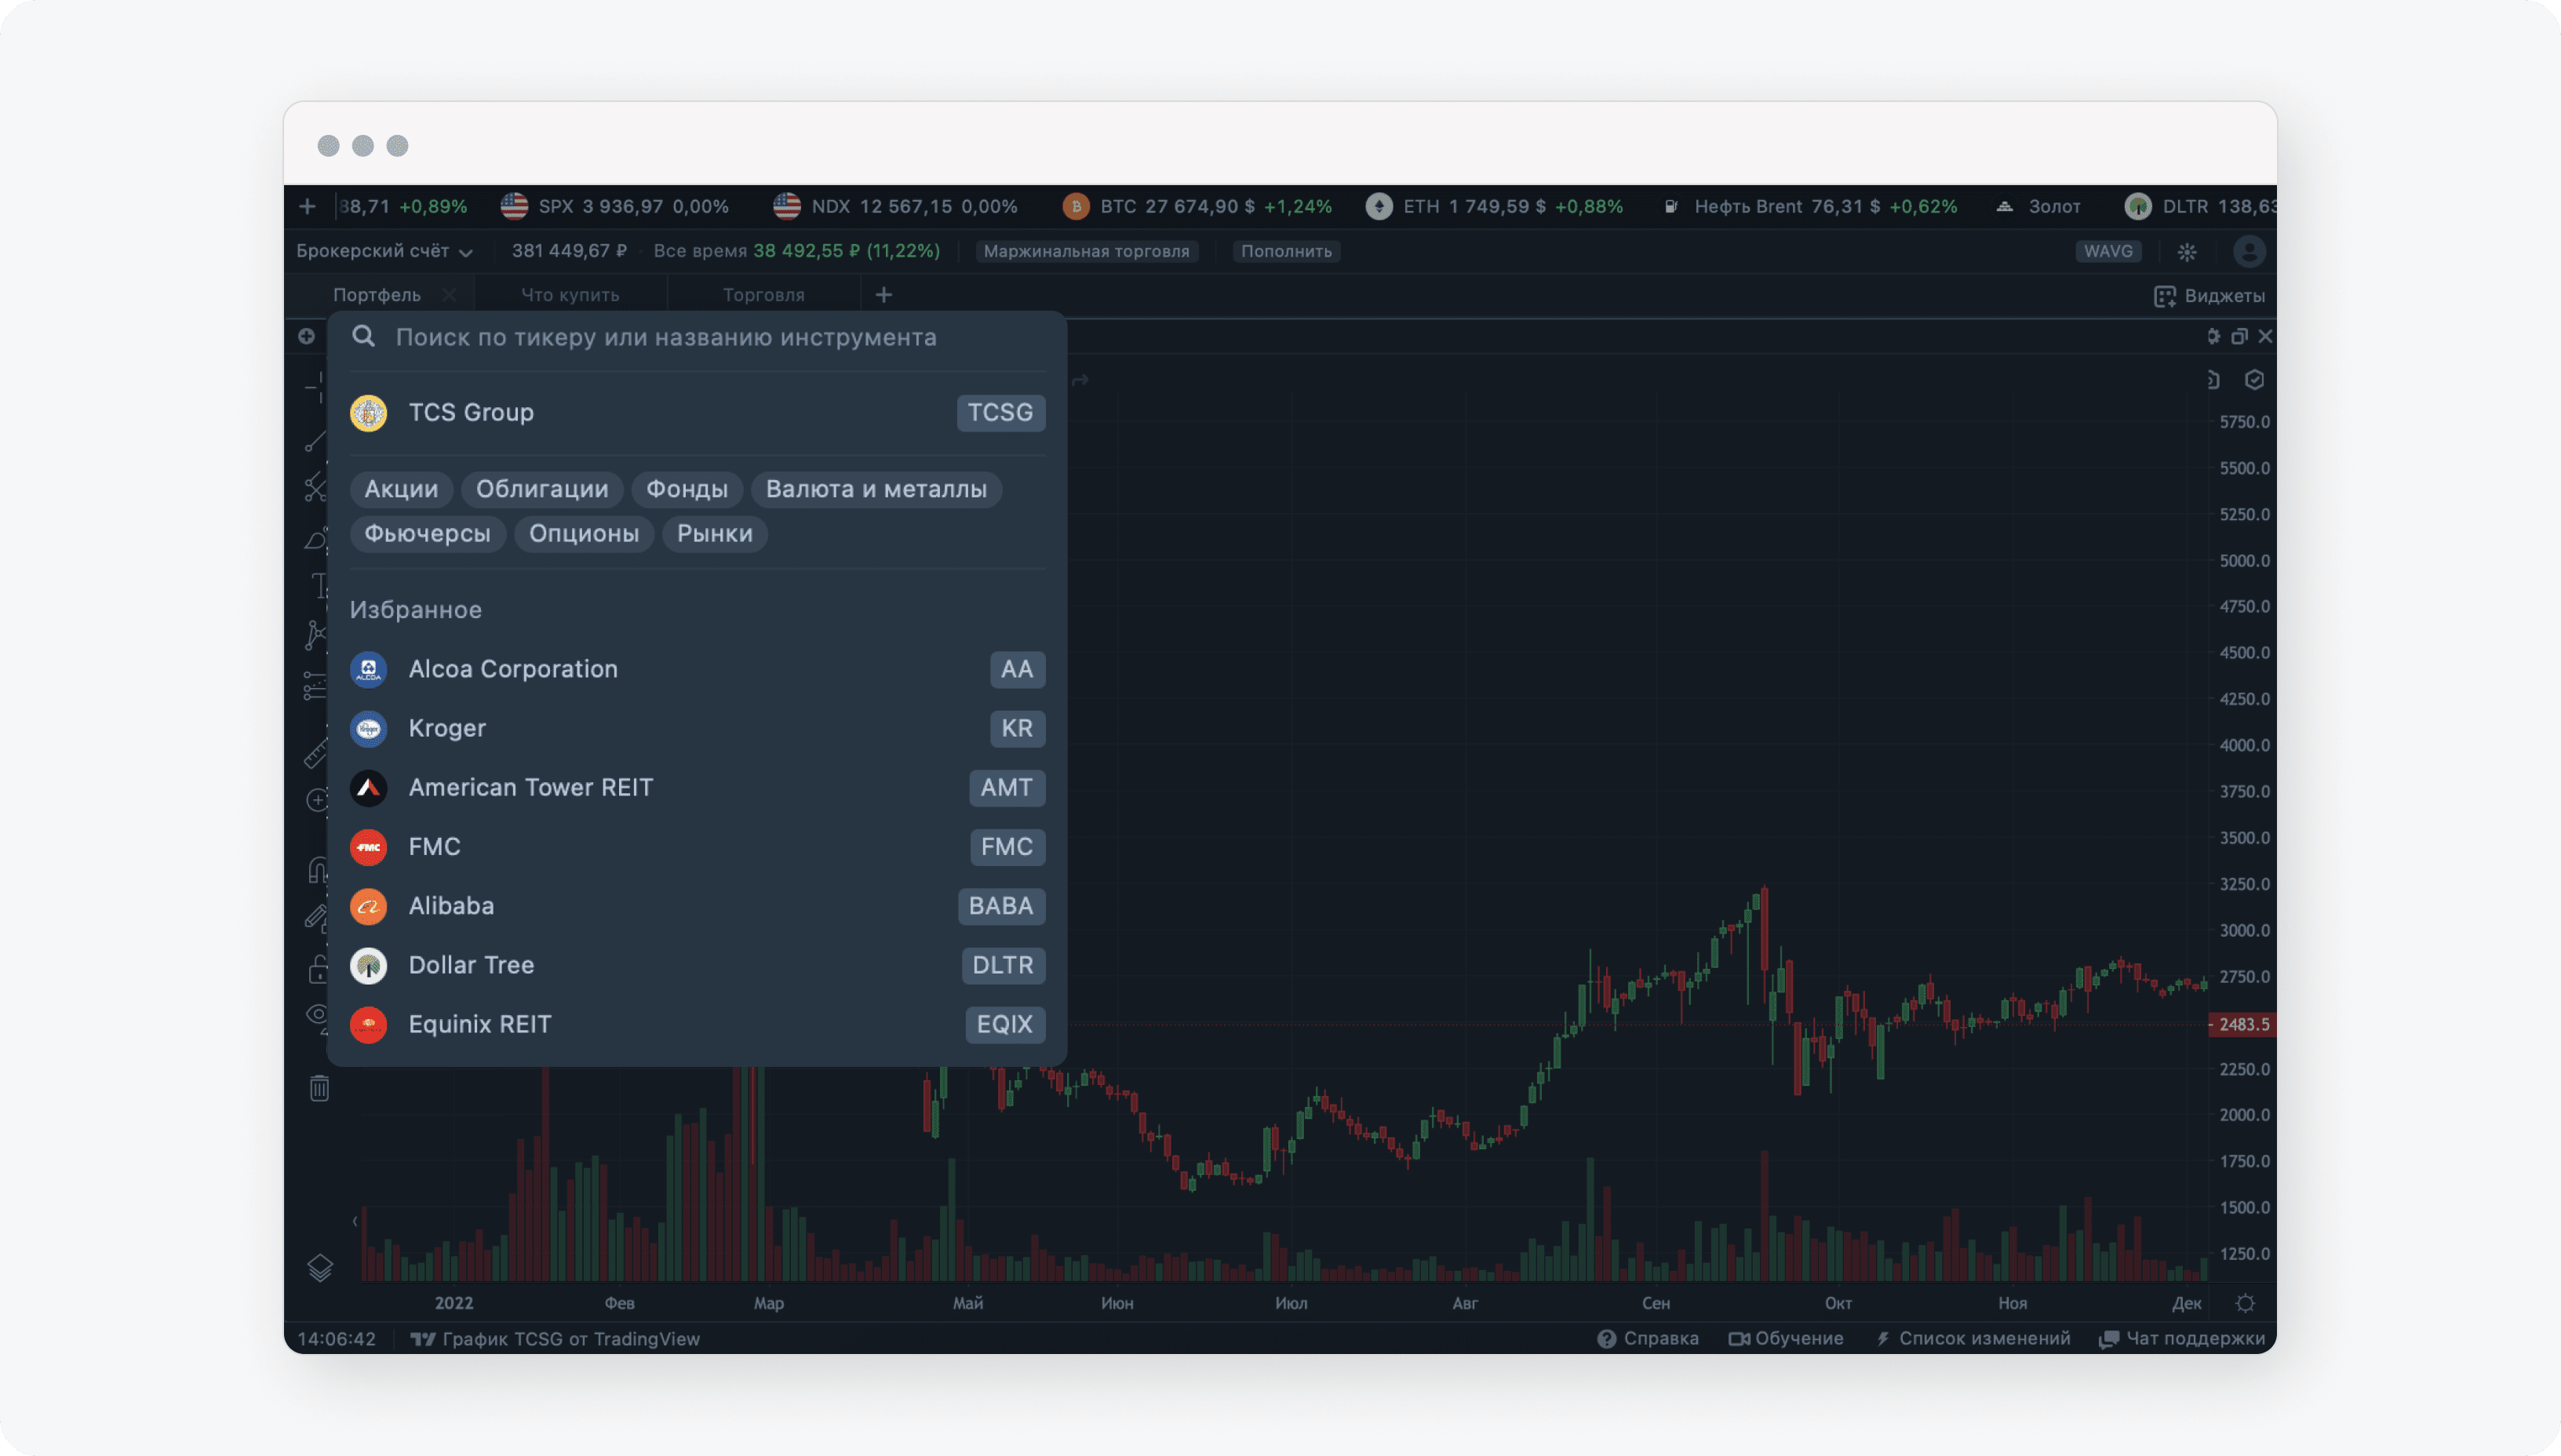Close the chart widget
2561x1456 pixels.
(x=2265, y=336)
